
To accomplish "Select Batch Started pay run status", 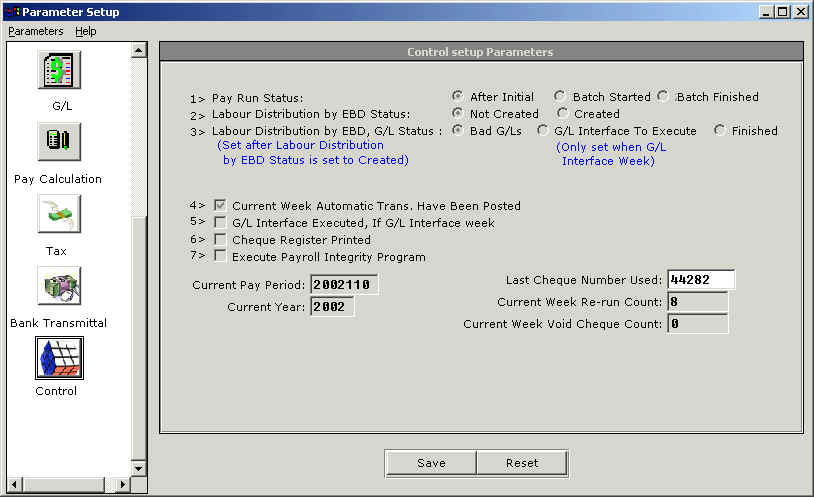I will 560,97.
